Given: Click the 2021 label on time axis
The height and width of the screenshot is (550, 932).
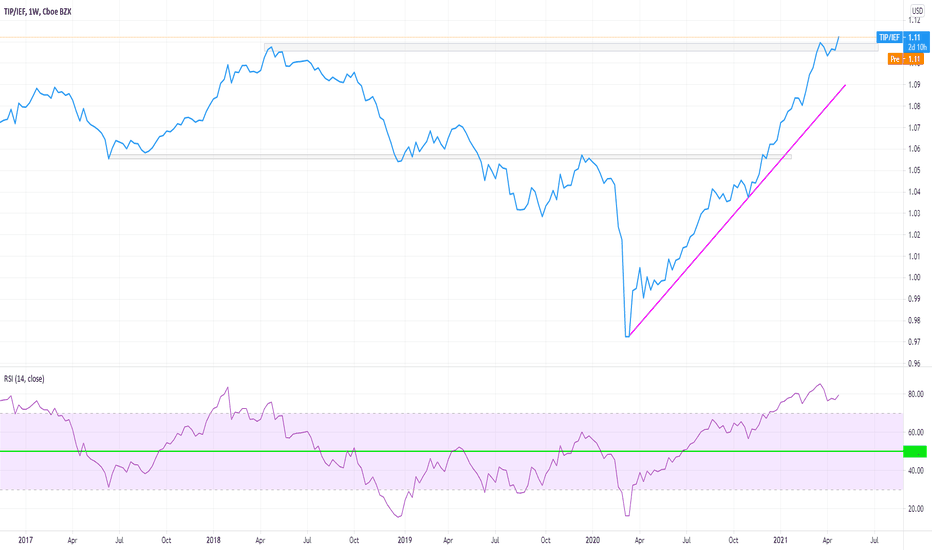Looking at the screenshot, I should [780, 540].
